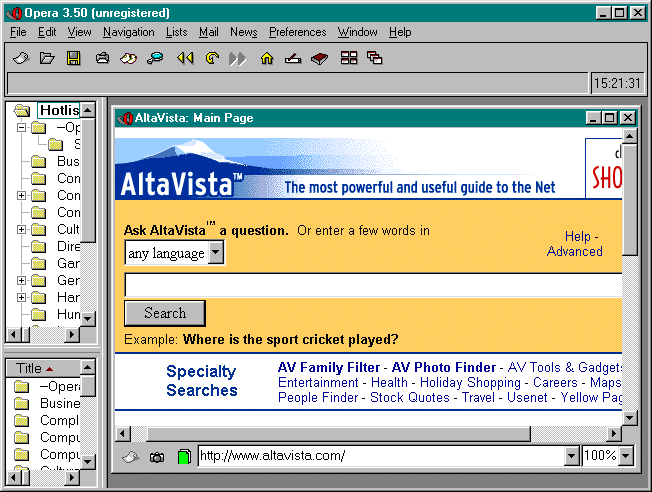Expand the second Con folder in the tree
652x492 pixels.
pyautogui.click(x=21, y=195)
